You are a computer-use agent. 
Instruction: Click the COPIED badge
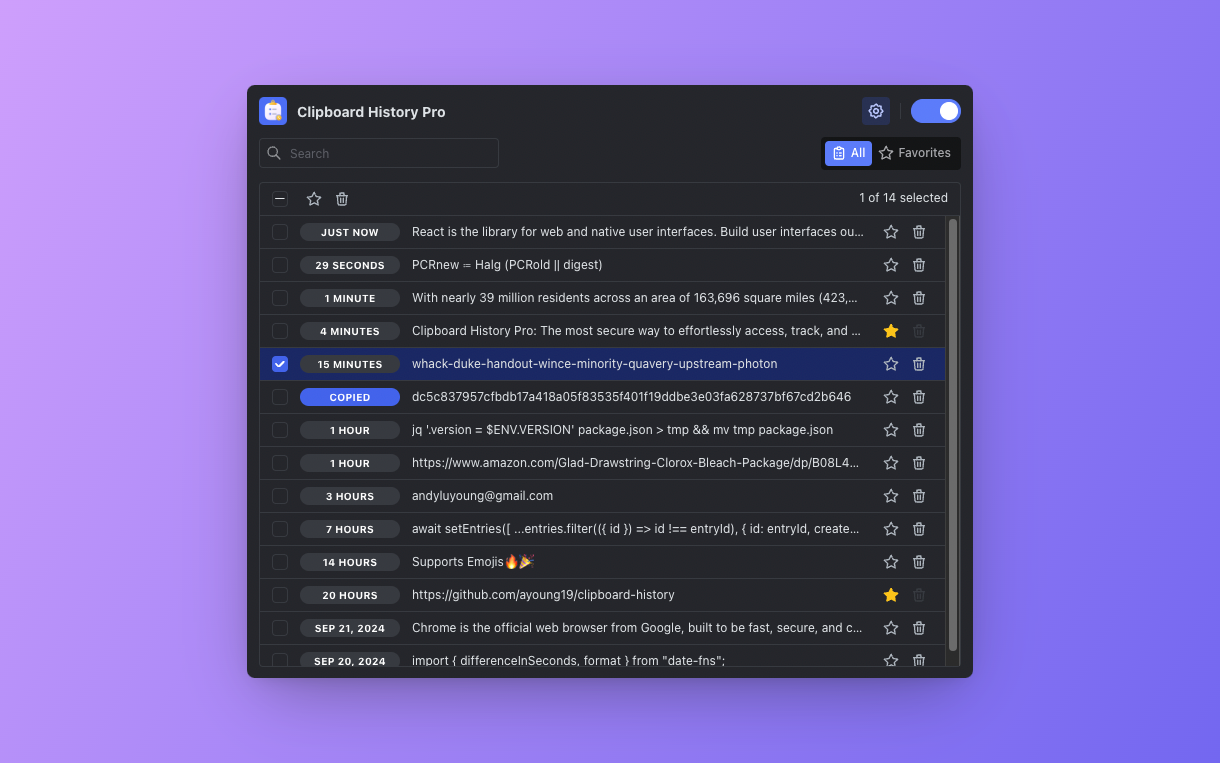(350, 397)
